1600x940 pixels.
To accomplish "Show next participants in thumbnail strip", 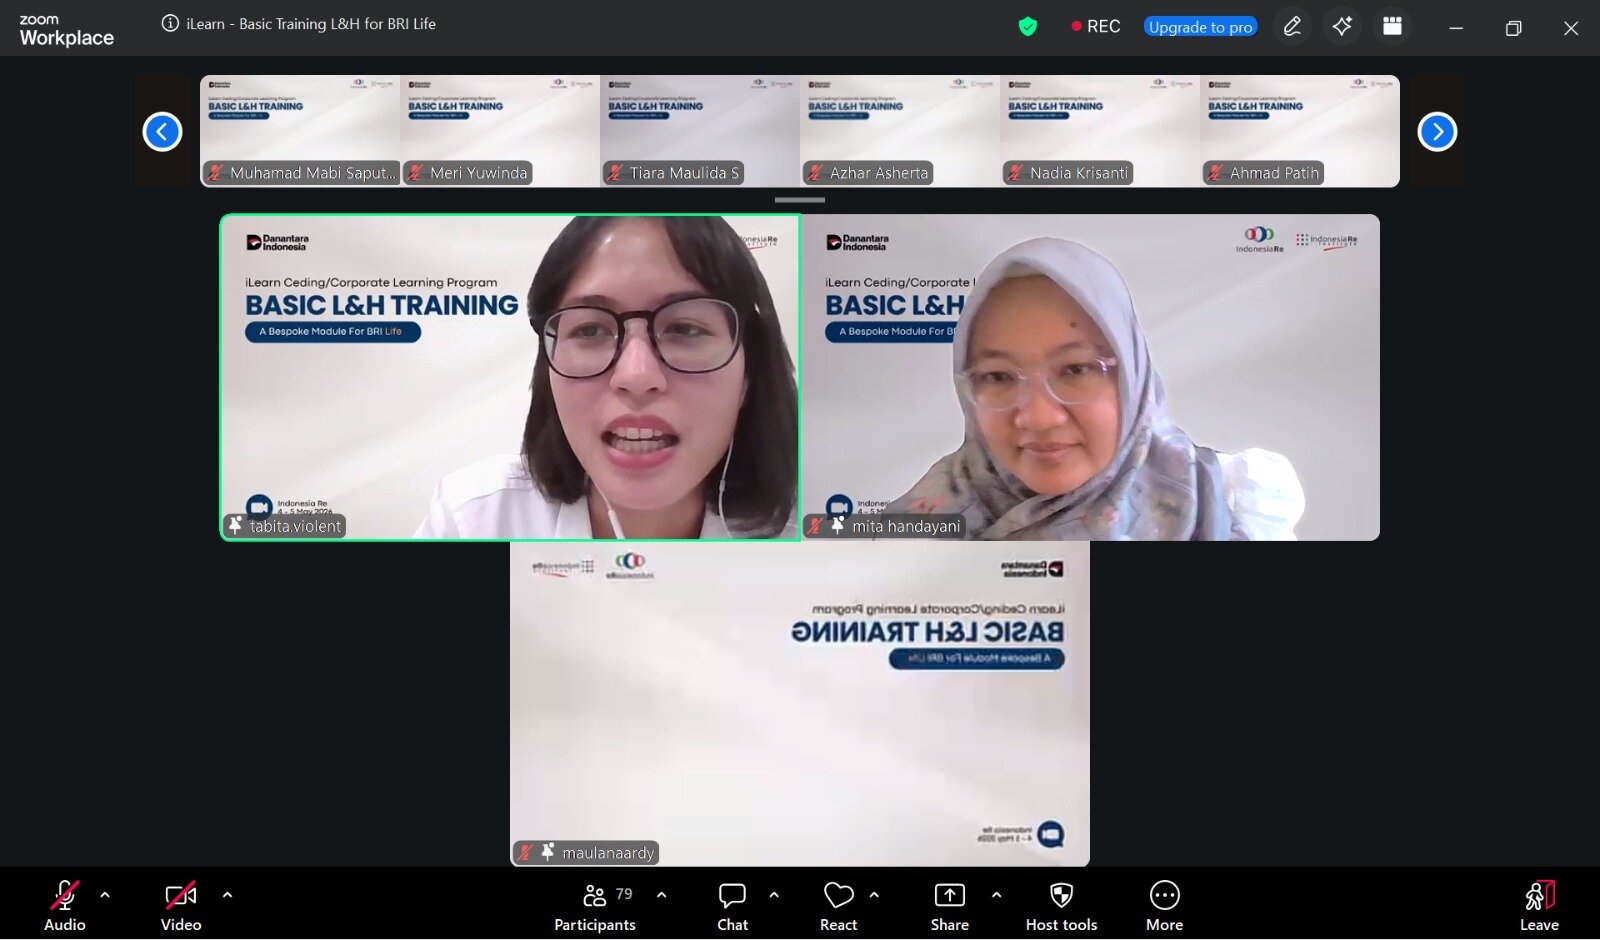I will [x=1437, y=131].
